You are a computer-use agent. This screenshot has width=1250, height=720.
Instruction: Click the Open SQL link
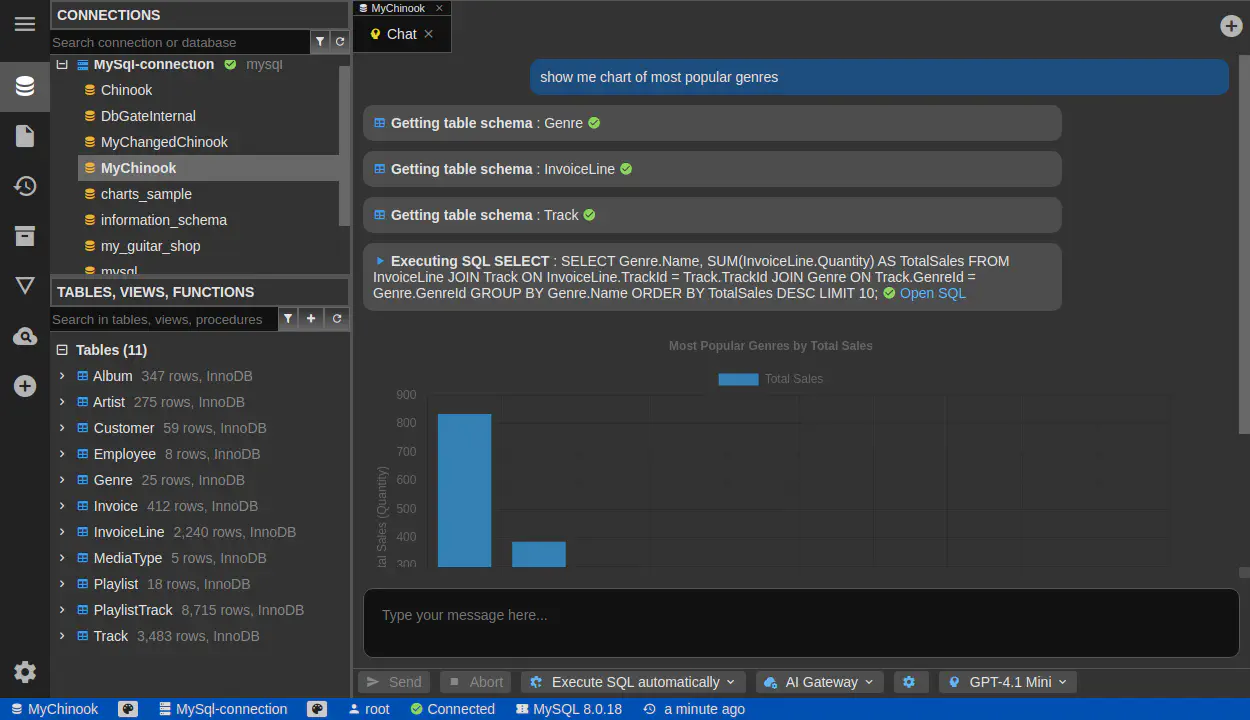click(x=932, y=293)
